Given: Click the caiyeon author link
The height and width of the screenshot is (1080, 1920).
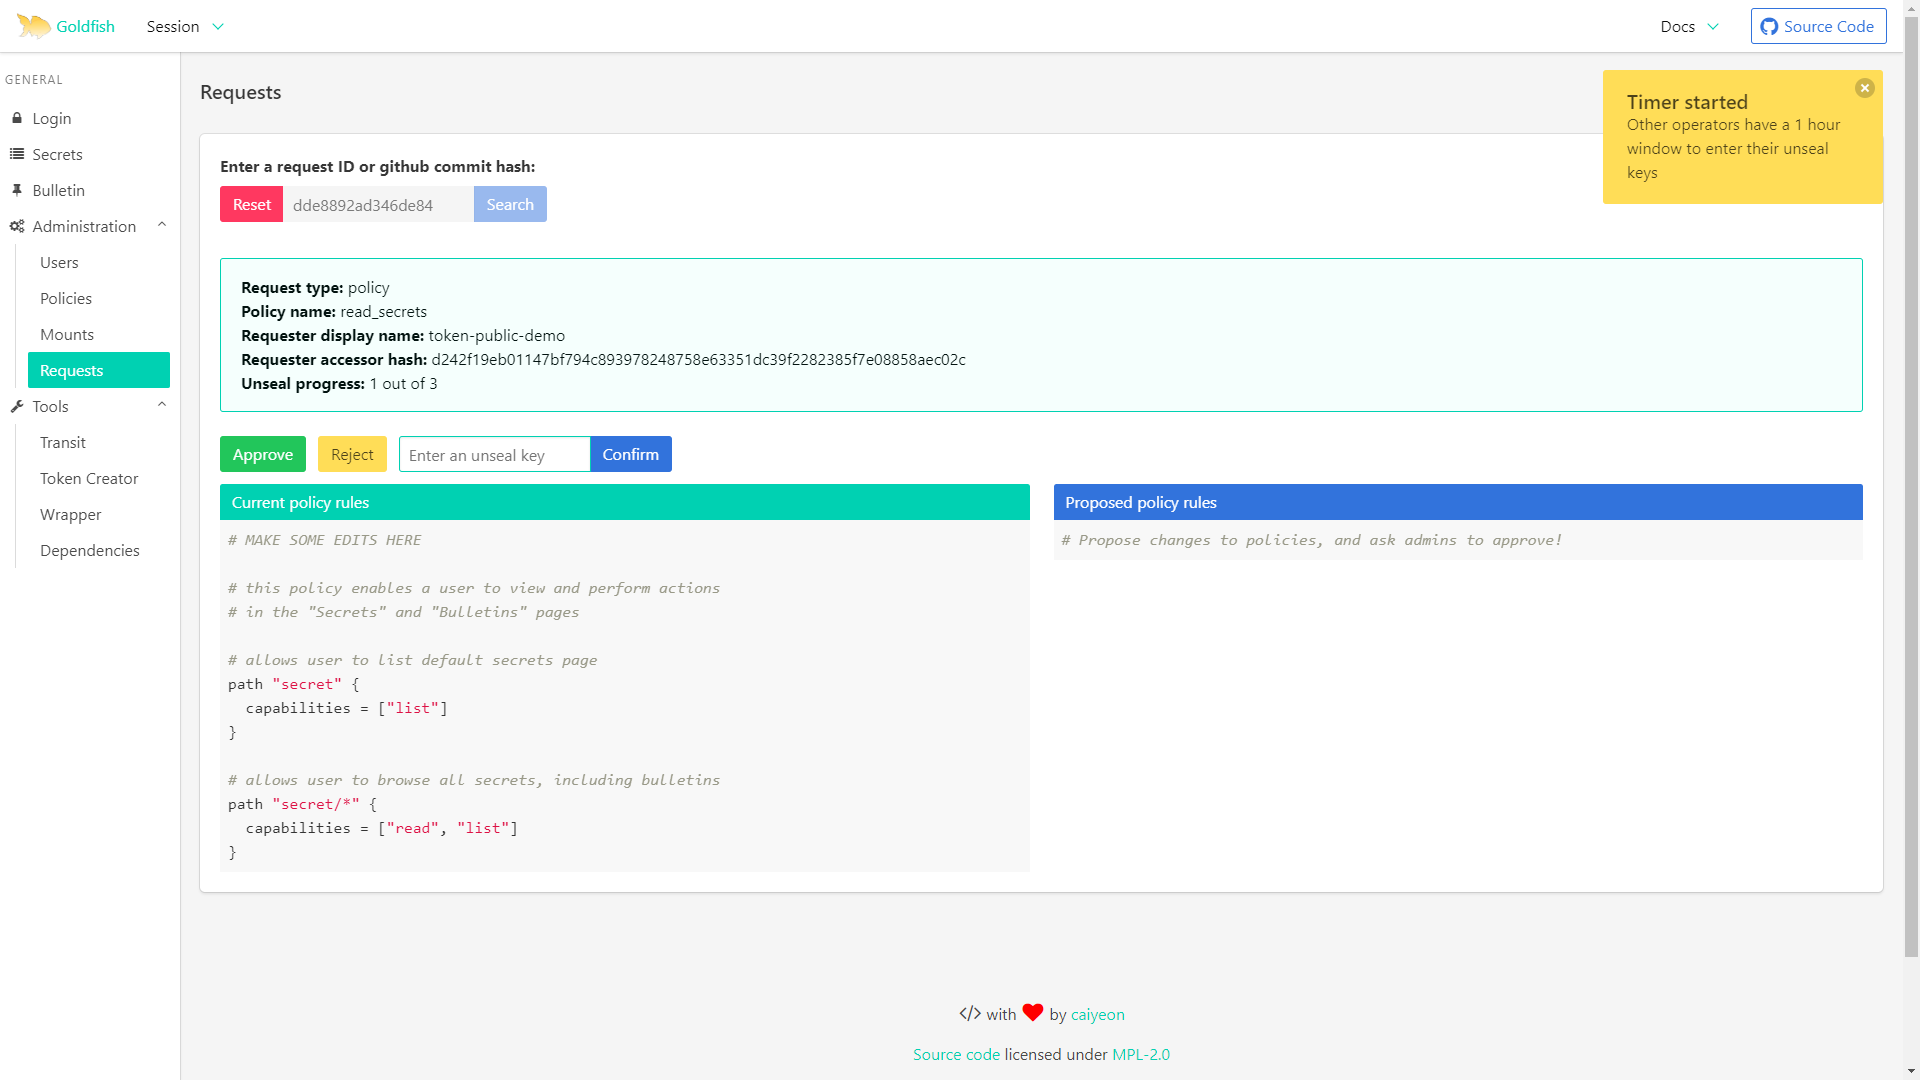Looking at the screenshot, I should pos(1097,1014).
